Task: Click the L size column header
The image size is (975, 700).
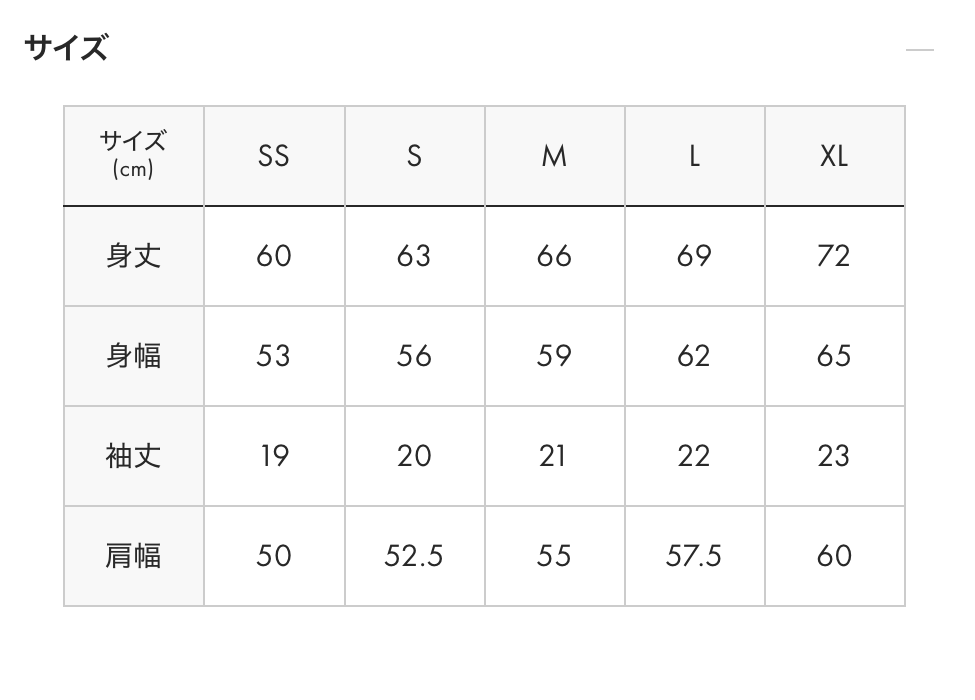Action: (694, 156)
